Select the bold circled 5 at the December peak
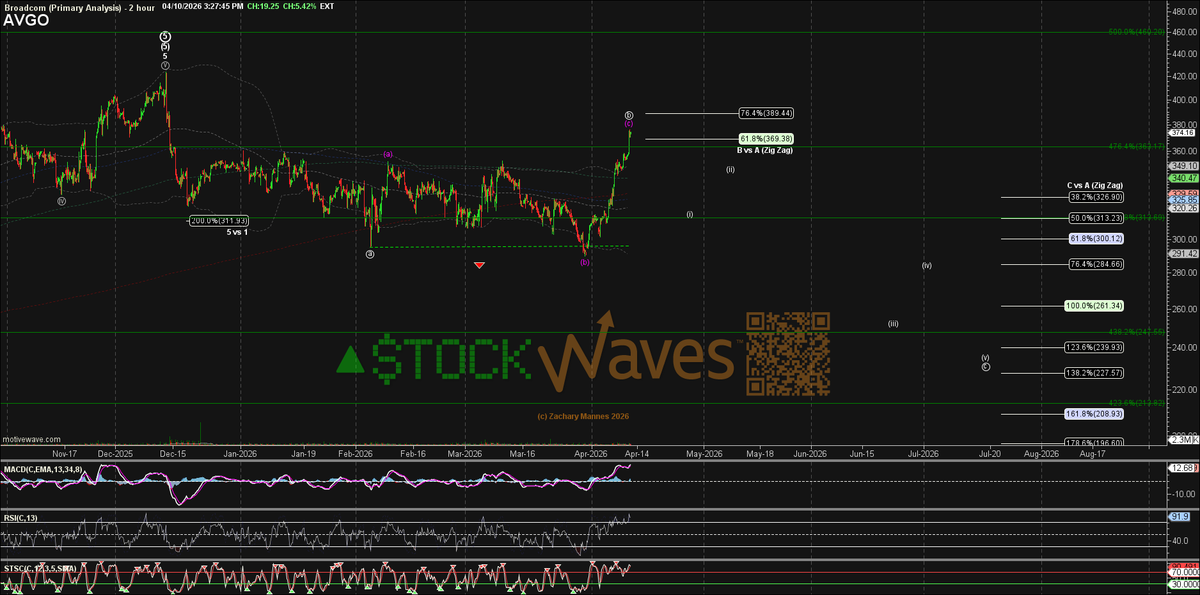The height and width of the screenshot is (595, 1200). point(165,36)
